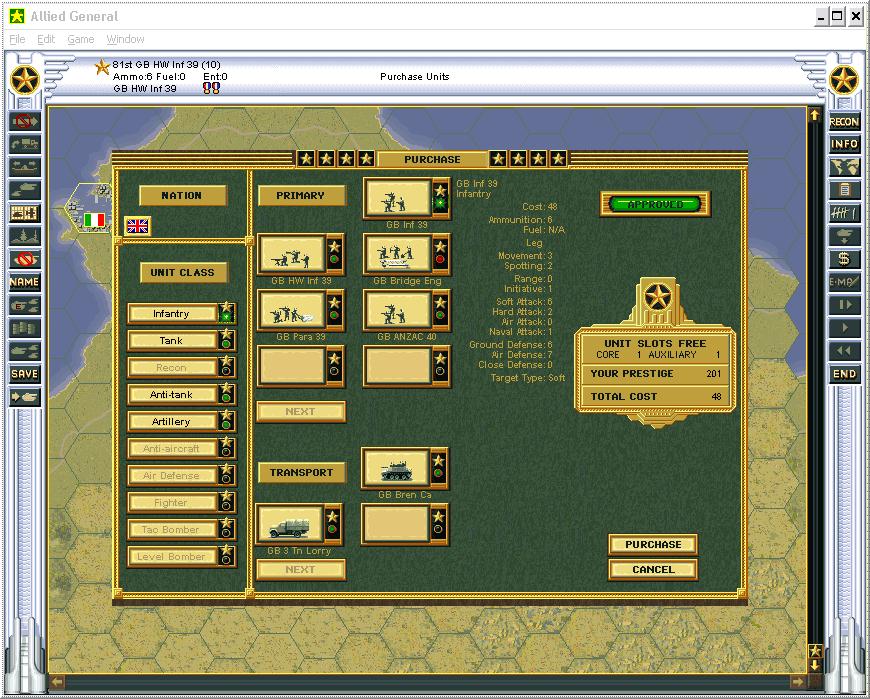Click the deploy unit down-arrow icon
Viewport: 870px width, 699px height.
click(x=844, y=236)
